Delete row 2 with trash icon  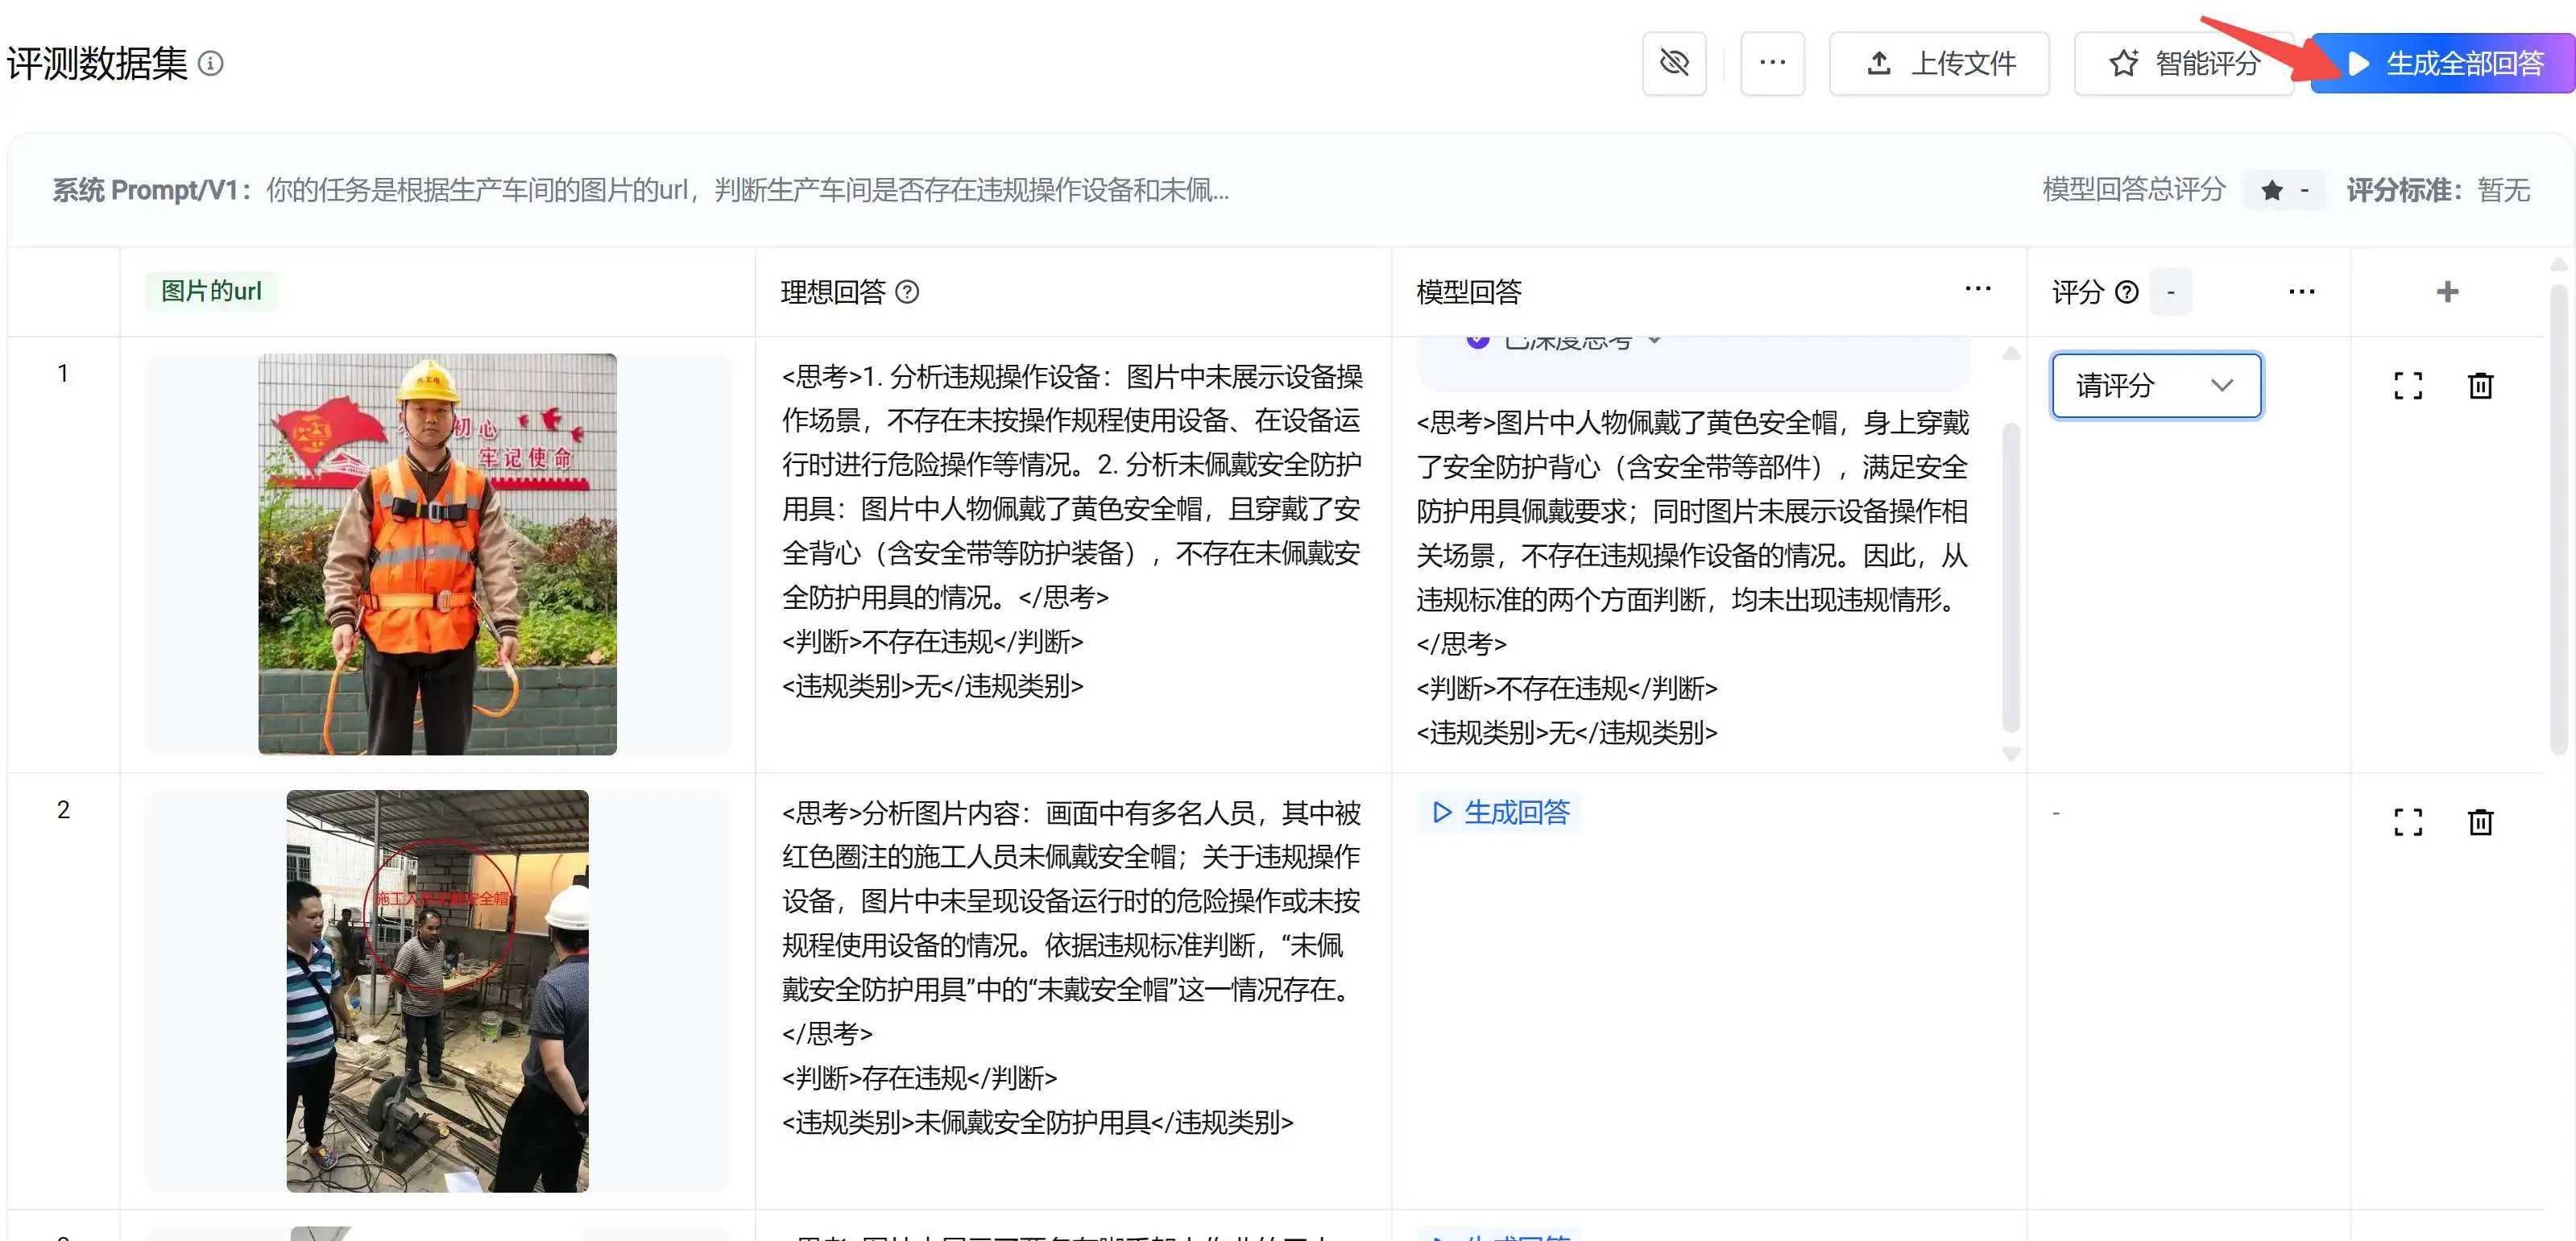click(2480, 821)
